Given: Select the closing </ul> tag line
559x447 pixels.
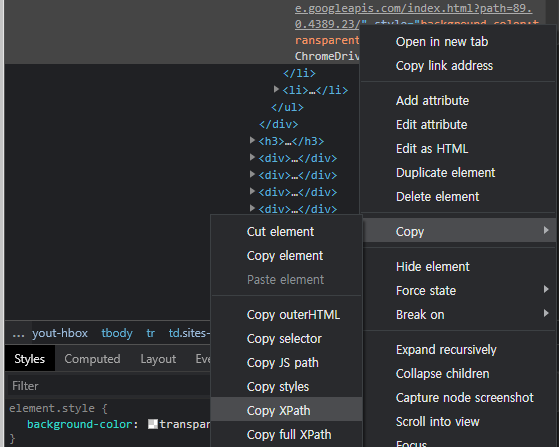Looking at the screenshot, I should 287,107.
